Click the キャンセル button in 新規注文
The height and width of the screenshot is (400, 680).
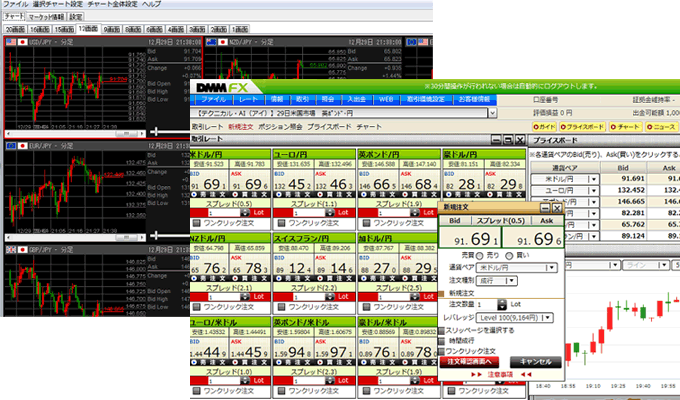pos(536,362)
